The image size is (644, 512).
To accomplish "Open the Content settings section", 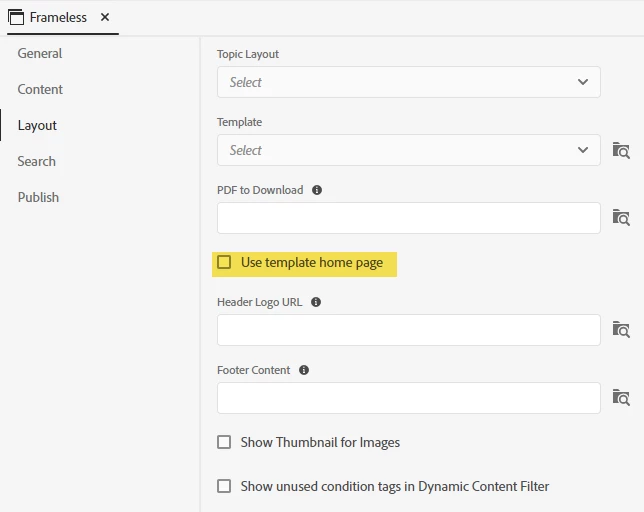I will click(40, 89).
